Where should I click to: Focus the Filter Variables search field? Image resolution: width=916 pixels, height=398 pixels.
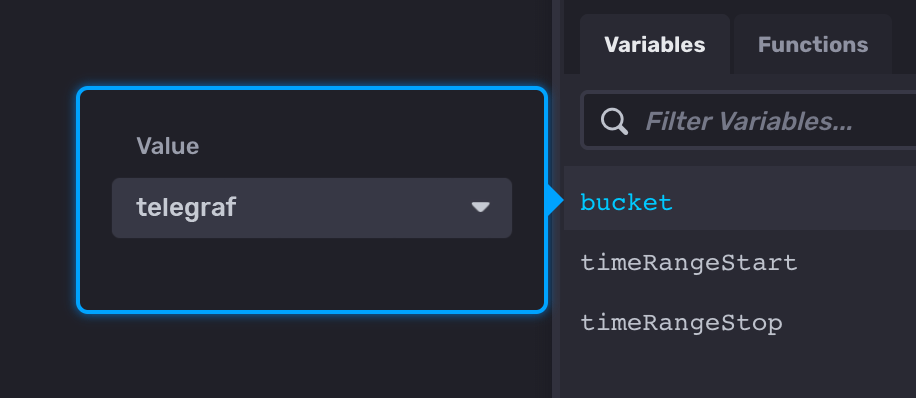749,121
